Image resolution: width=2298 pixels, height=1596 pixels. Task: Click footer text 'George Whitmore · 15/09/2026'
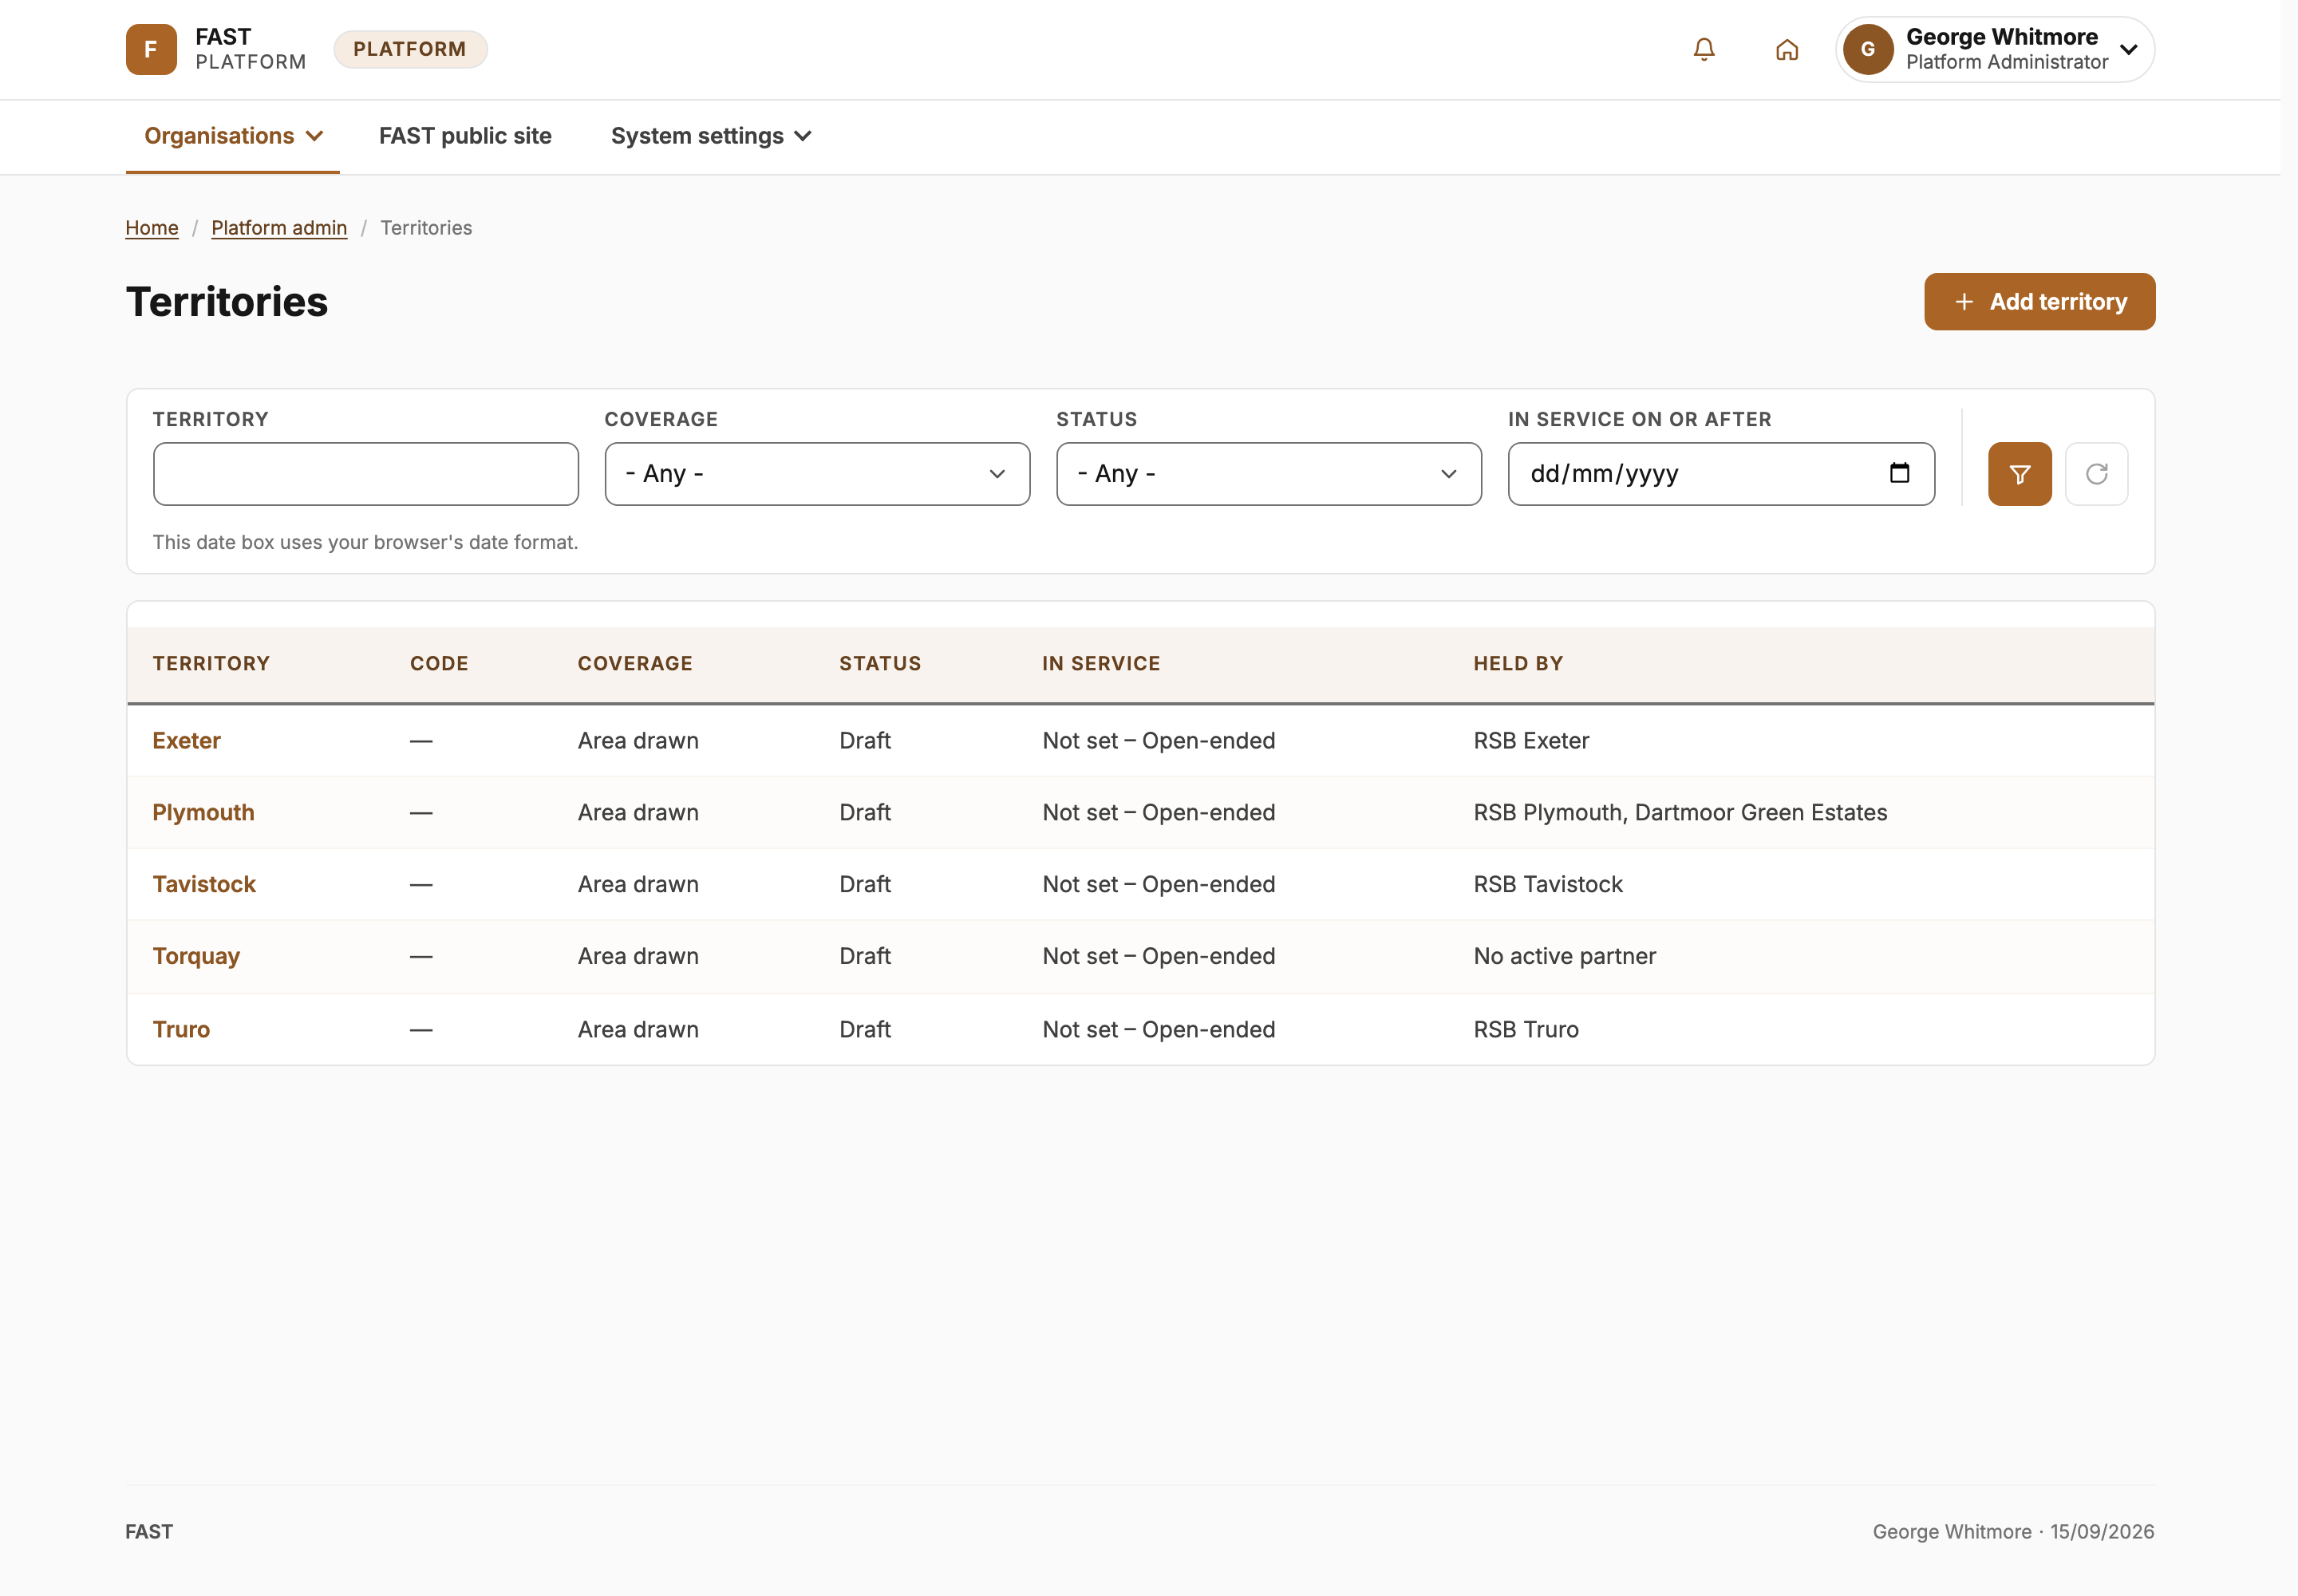tap(2013, 1532)
